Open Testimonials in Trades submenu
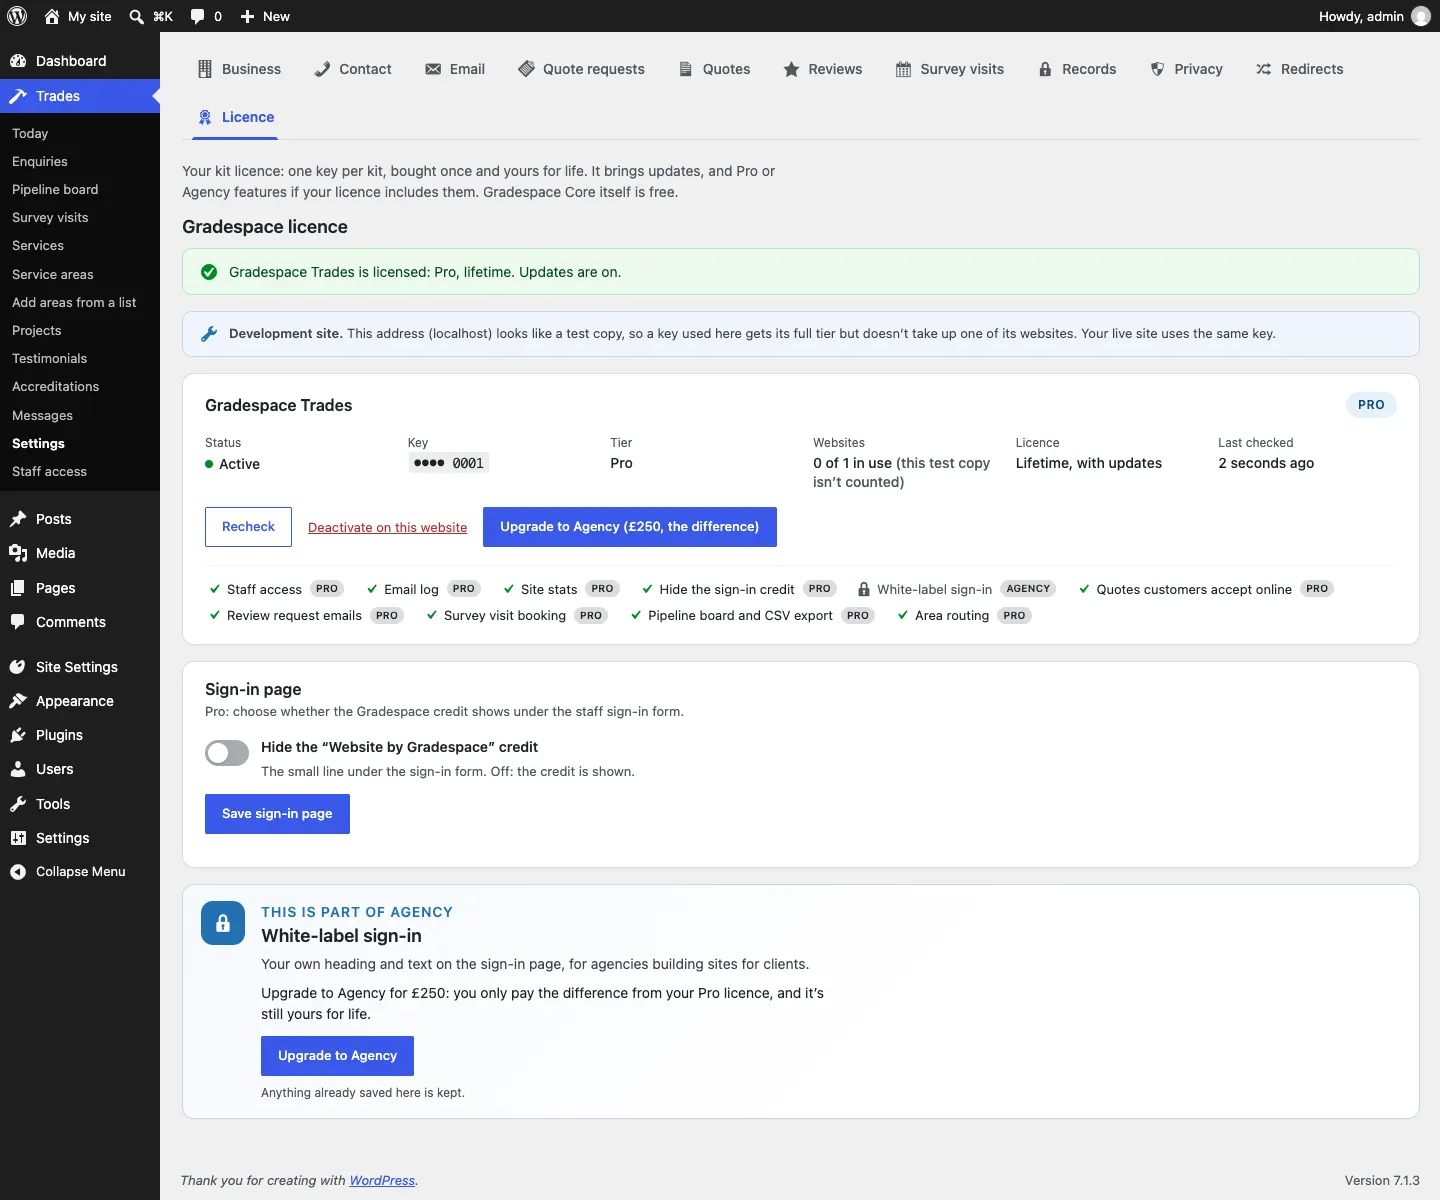 [49, 359]
